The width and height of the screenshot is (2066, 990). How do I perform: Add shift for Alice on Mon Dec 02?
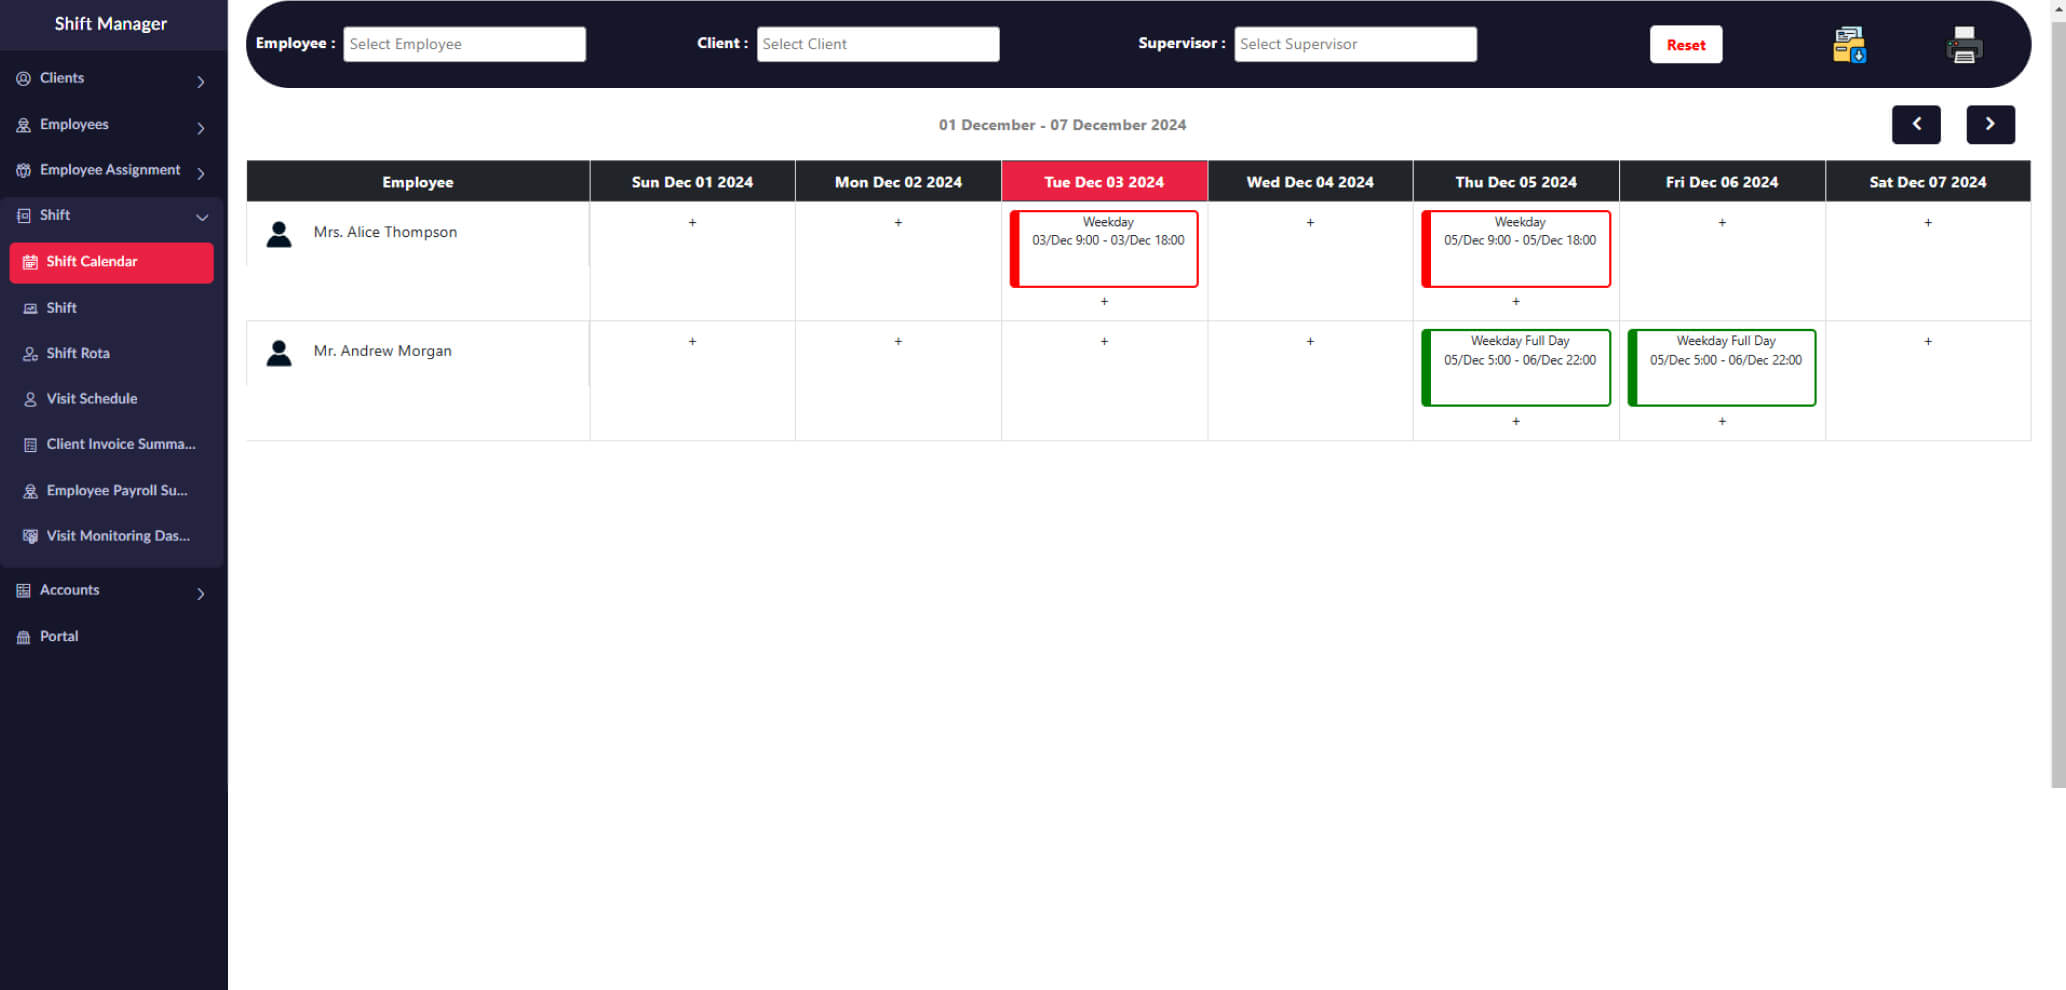click(x=898, y=222)
